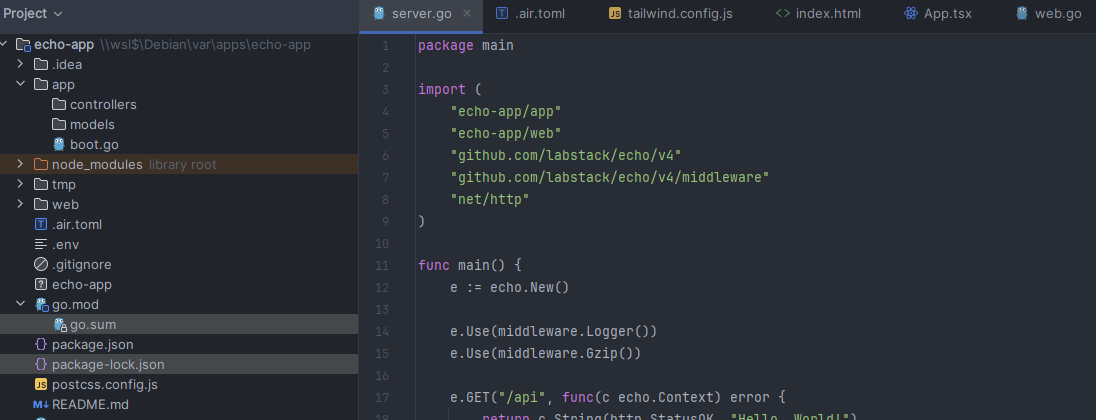
Task: Expand the .idea folder
Action: coord(21,65)
